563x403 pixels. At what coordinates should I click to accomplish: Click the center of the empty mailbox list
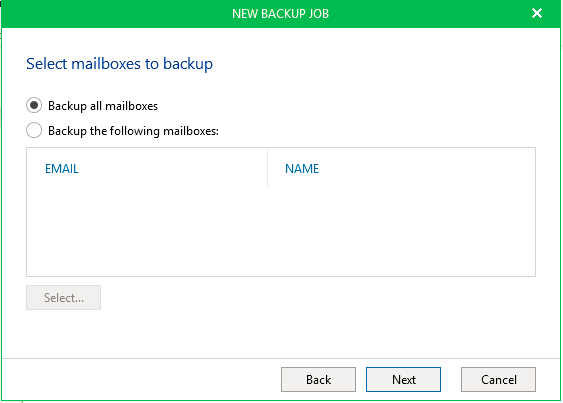pyautogui.click(x=281, y=212)
